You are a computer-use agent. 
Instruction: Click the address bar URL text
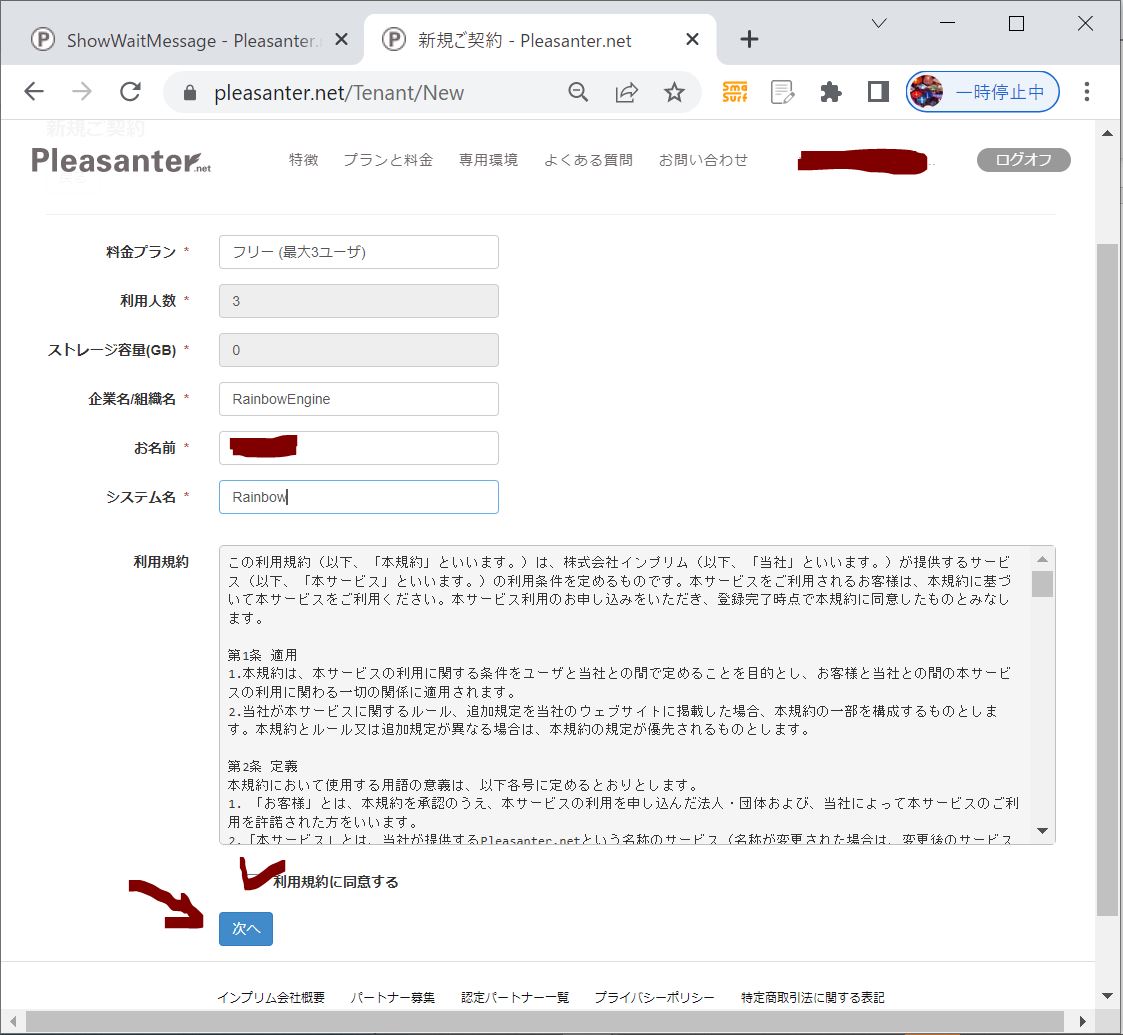tap(339, 92)
